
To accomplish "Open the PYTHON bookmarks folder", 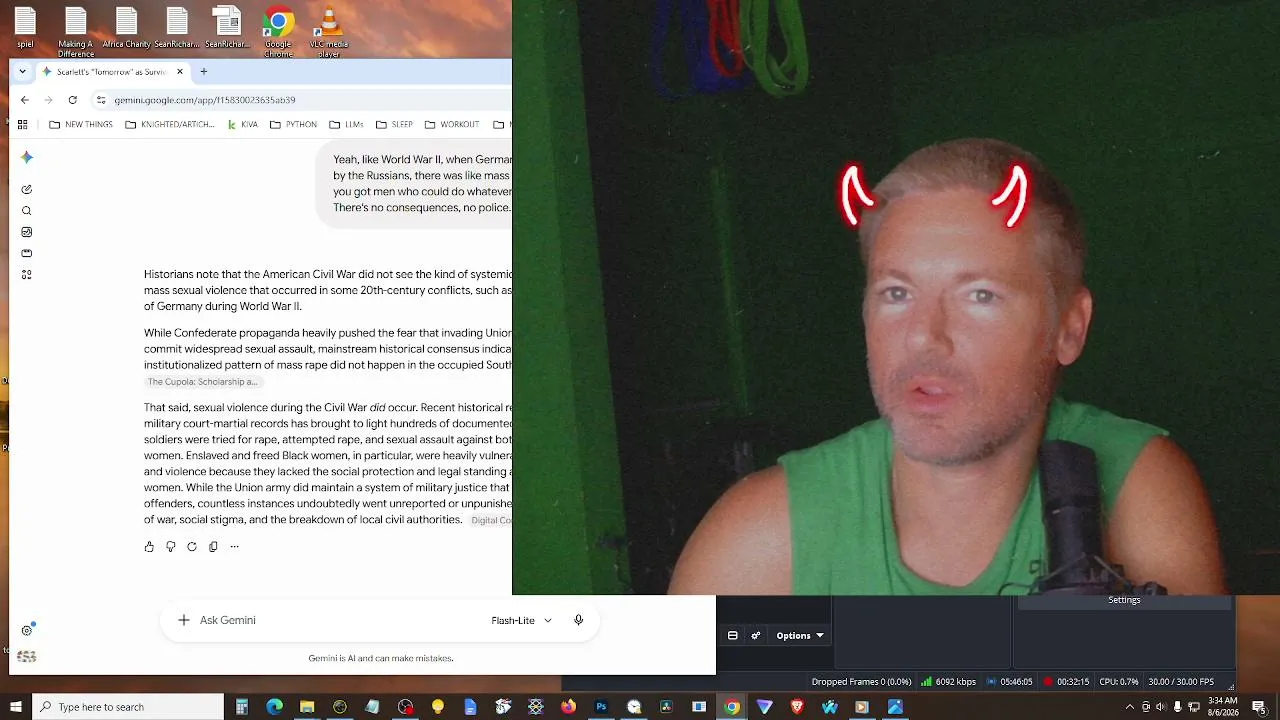I will pos(293,125).
